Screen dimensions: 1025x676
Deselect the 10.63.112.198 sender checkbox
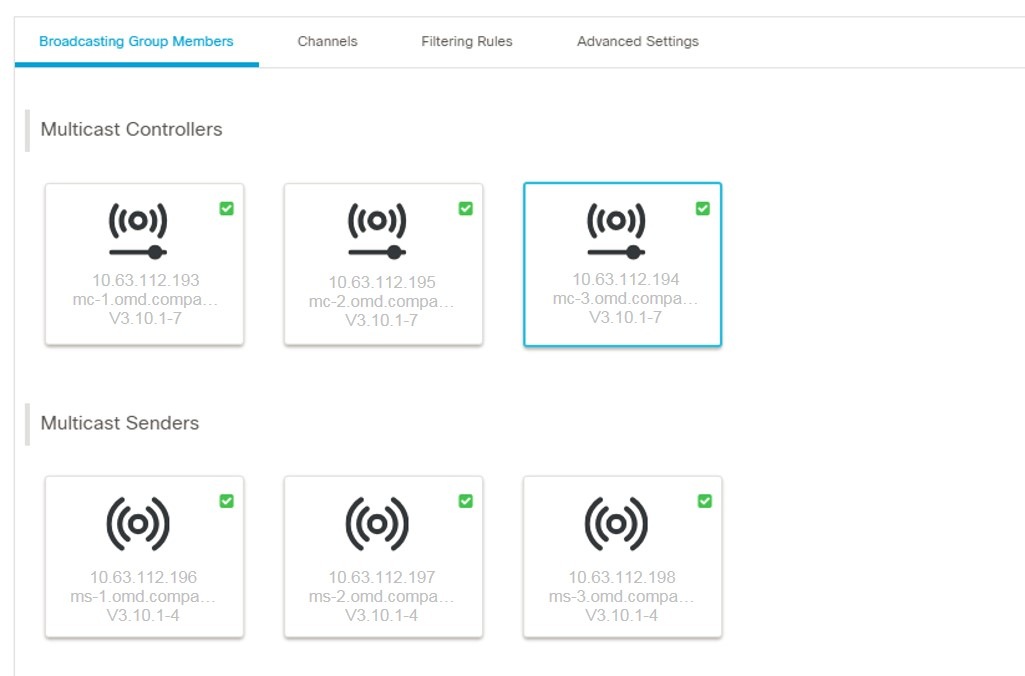[705, 501]
